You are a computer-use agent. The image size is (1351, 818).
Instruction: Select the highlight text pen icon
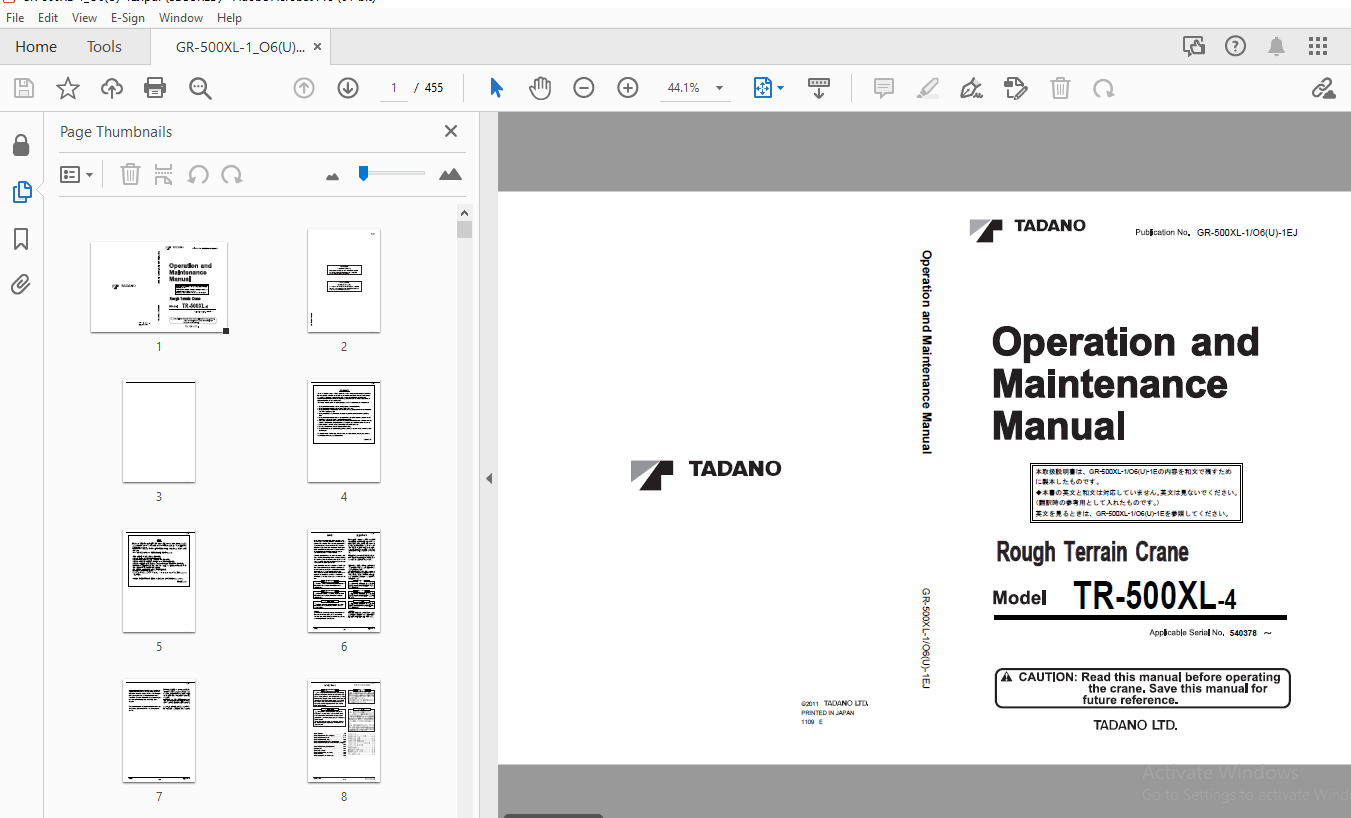coord(928,88)
